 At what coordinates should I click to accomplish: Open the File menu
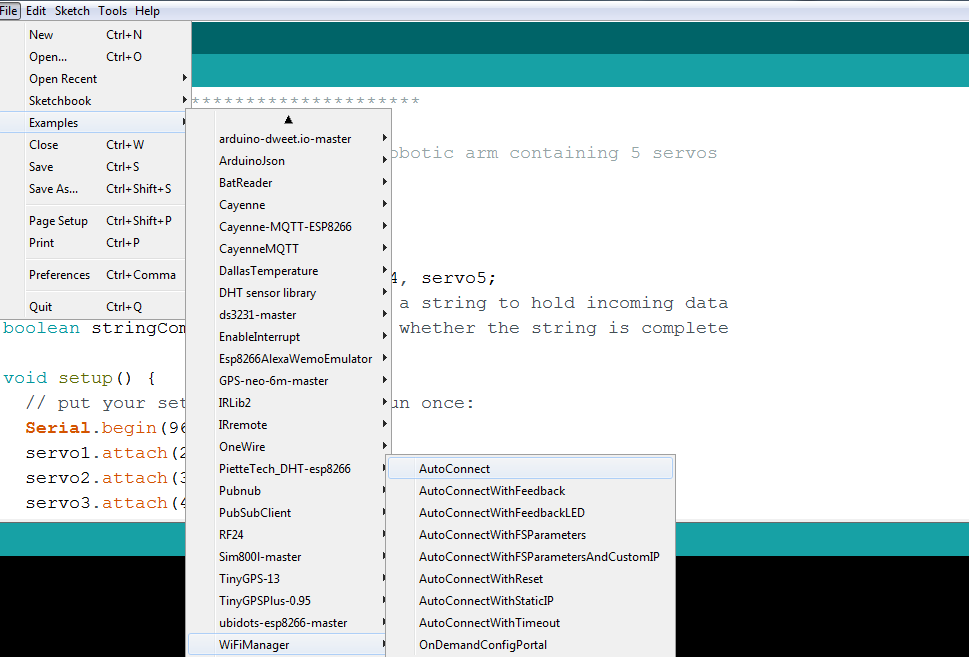click(x=9, y=11)
